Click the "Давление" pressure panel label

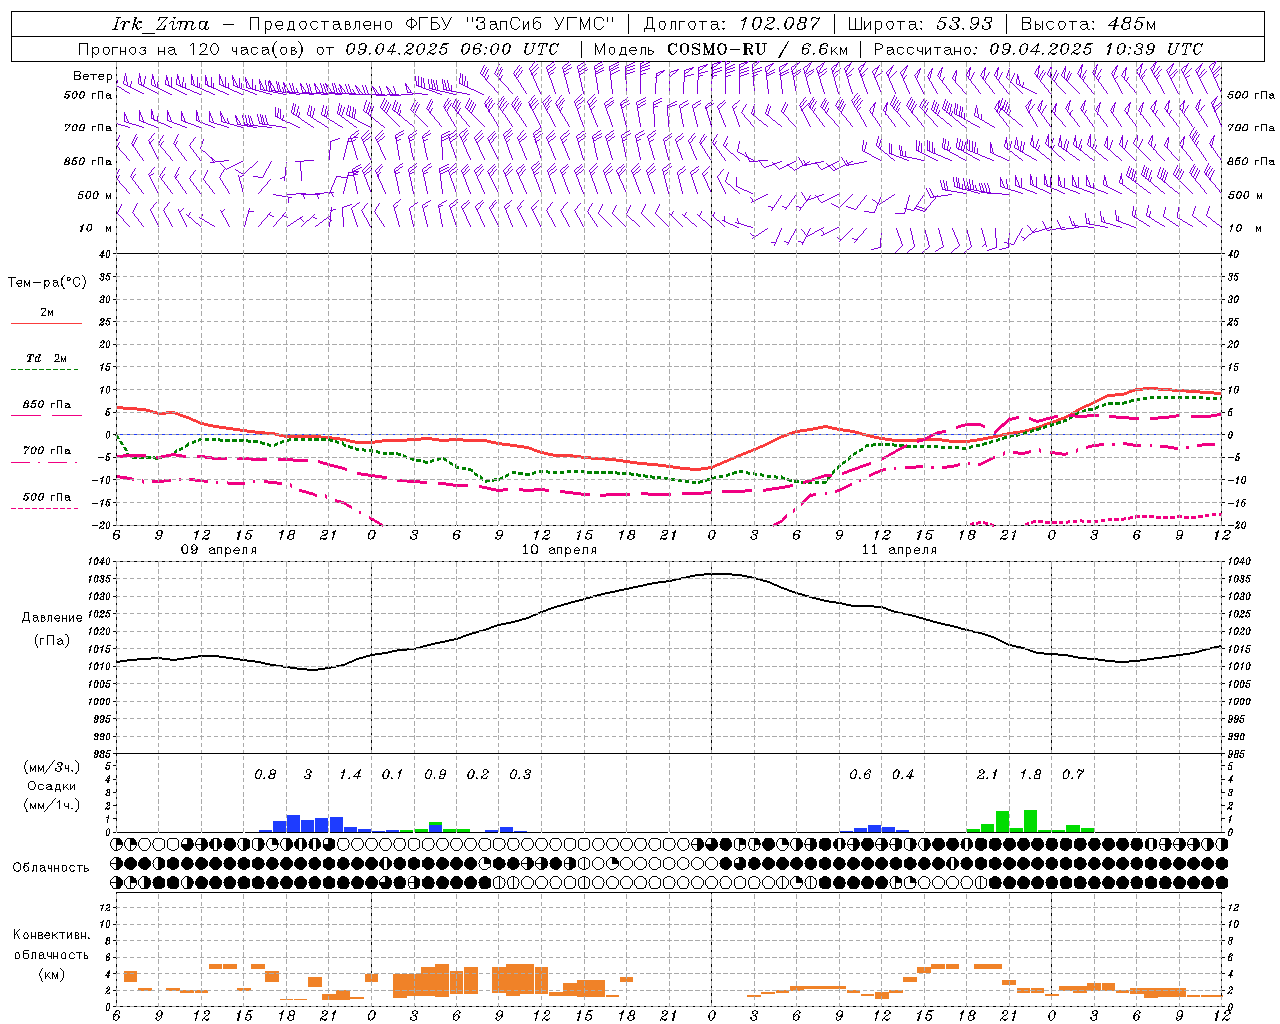pyautogui.click(x=52, y=618)
